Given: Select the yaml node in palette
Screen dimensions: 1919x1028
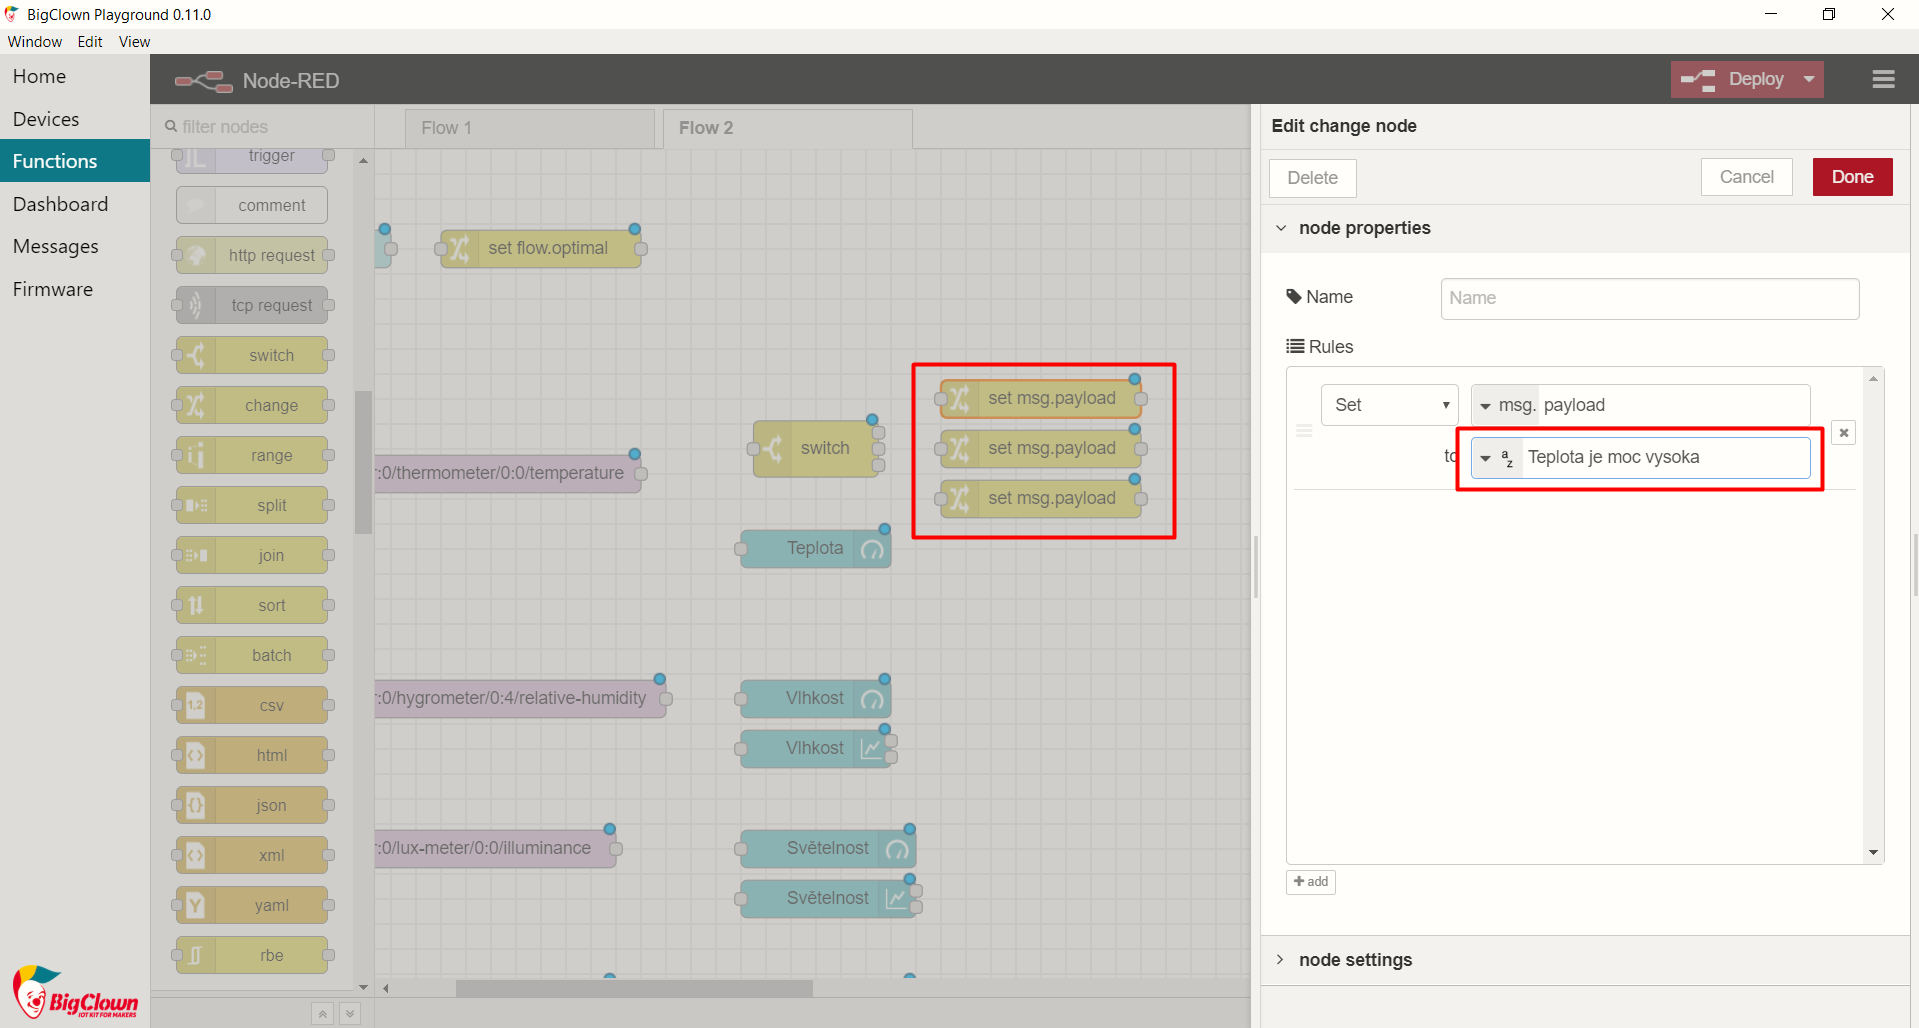Looking at the screenshot, I should 252,905.
